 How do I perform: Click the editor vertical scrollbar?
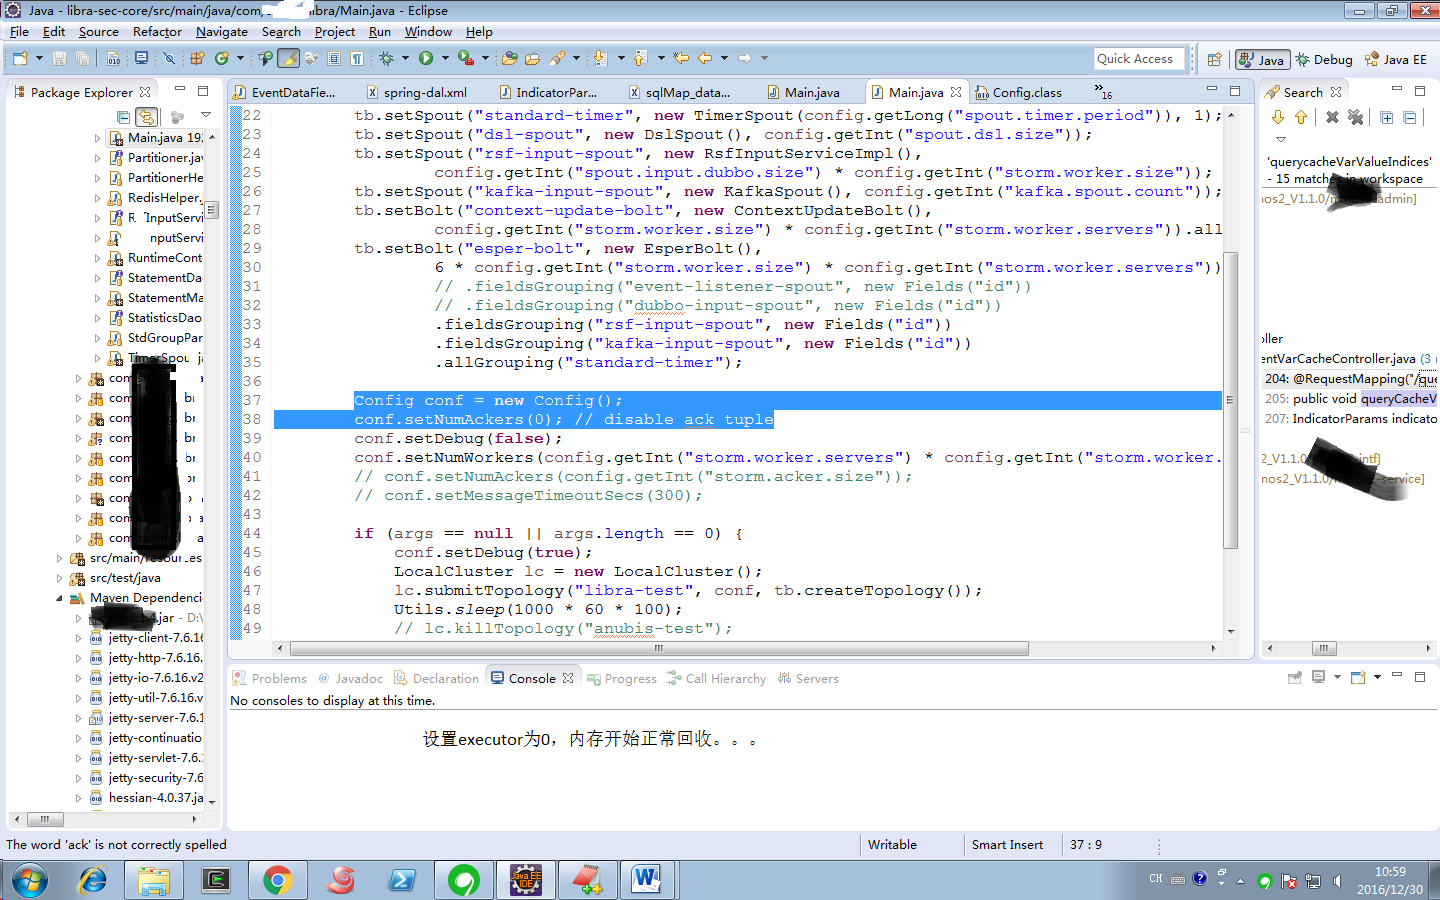(1231, 400)
